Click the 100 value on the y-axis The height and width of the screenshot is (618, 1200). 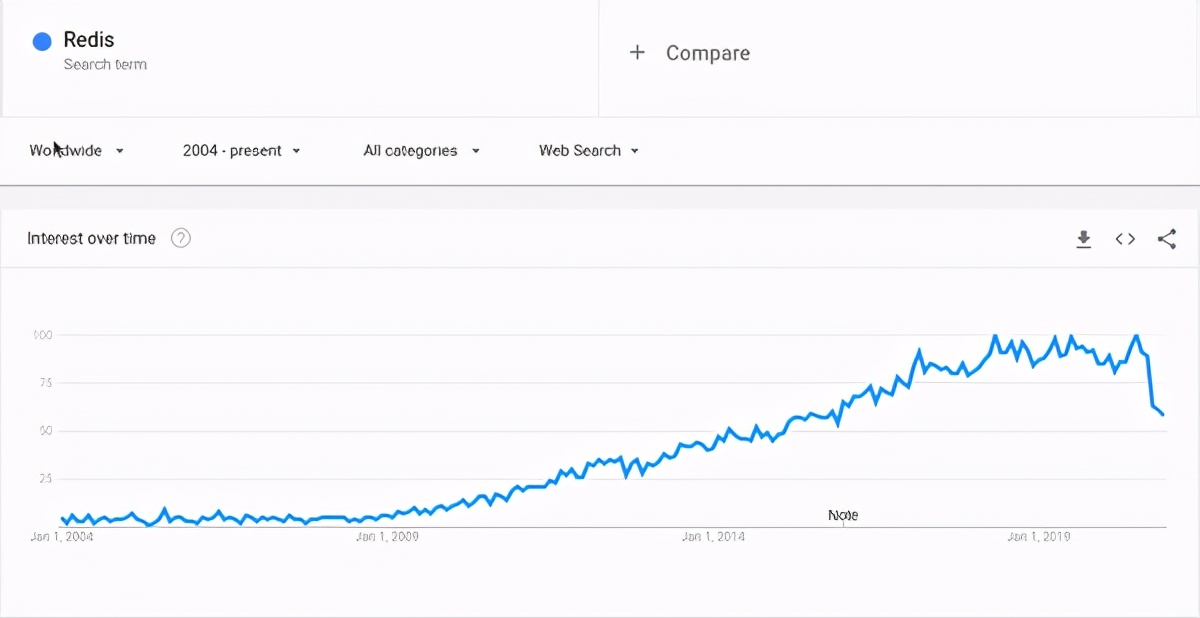pyautogui.click(x=41, y=334)
